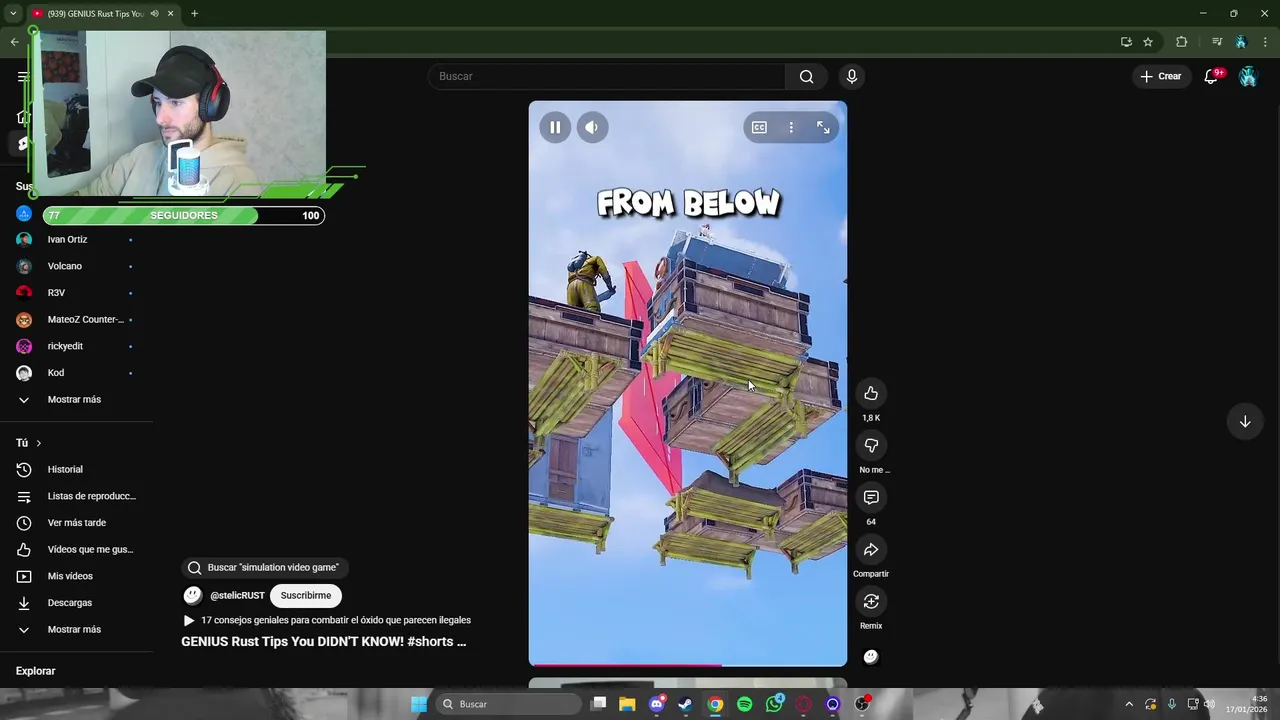This screenshot has width=1280, height=720.
Task: Search "simulation video game" chip
Action: (265, 568)
